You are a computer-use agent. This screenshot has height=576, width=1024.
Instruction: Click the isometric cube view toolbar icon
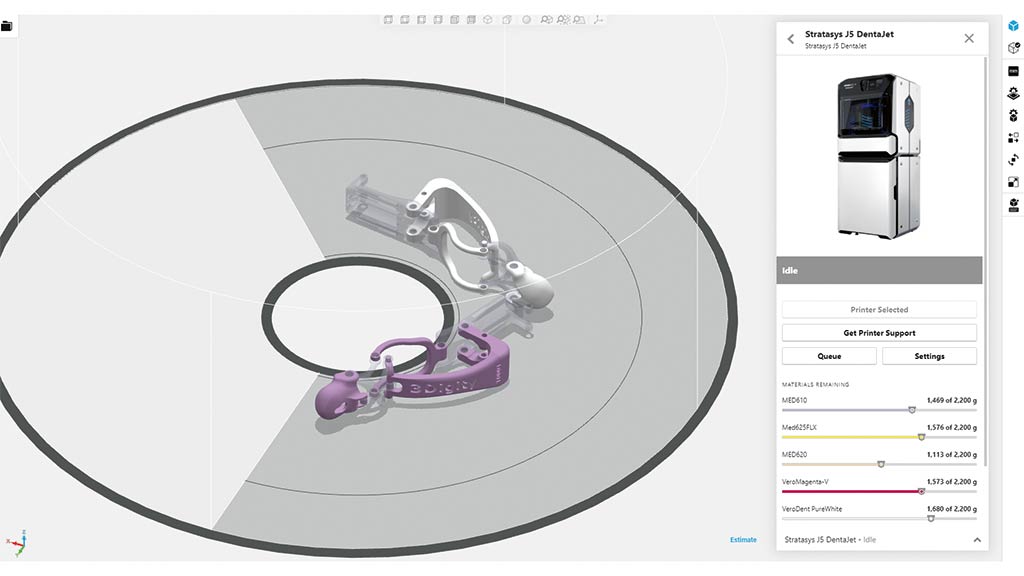pyautogui.click(x=488, y=19)
